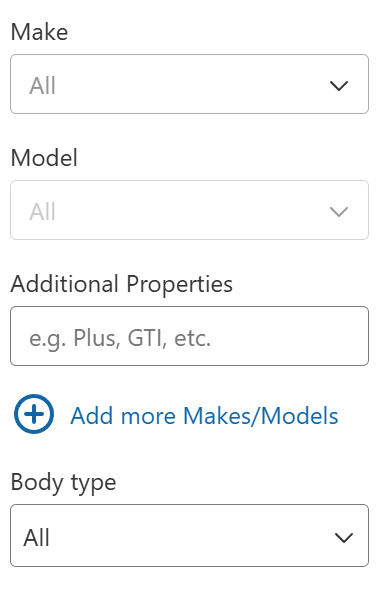Select the 'All' value in Body type
387x599 pixels.
click(37, 538)
